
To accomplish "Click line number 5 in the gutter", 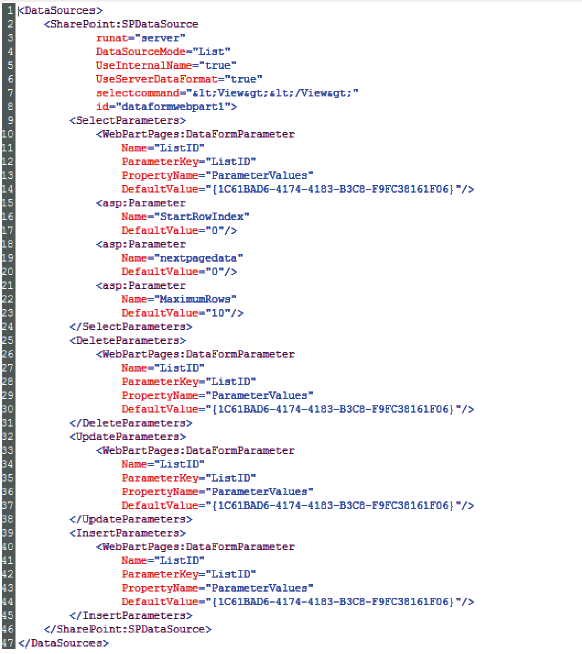I will click(10, 65).
